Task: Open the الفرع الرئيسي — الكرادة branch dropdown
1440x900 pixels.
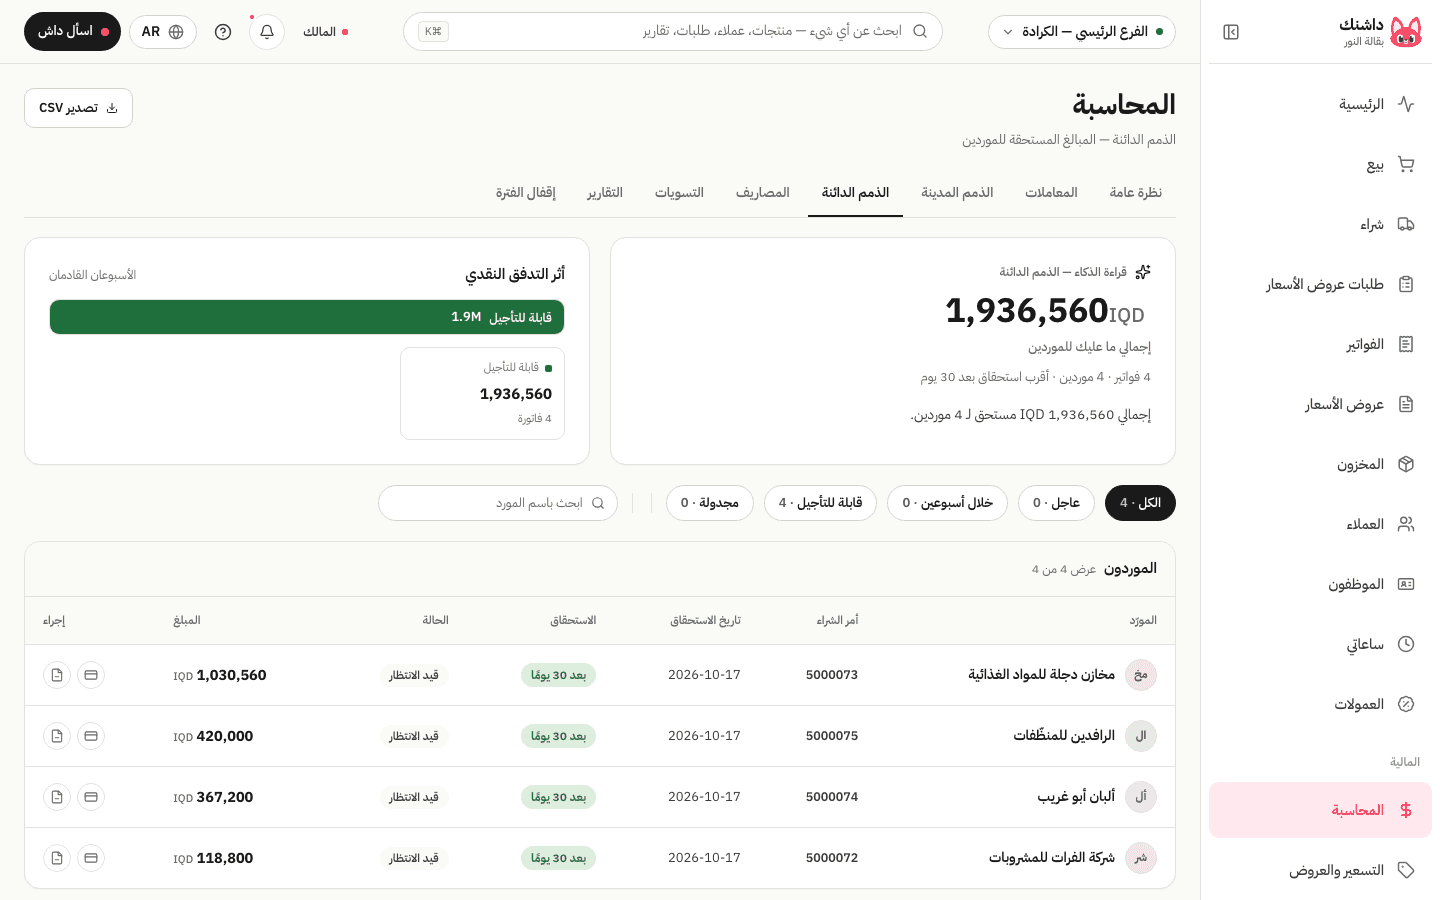Action: [x=1082, y=32]
